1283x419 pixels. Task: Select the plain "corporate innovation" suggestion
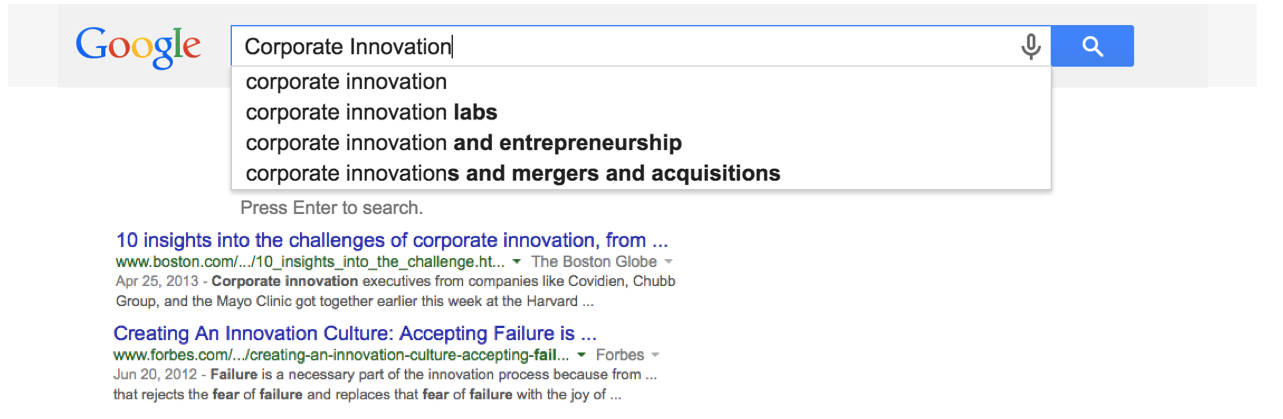tap(346, 82)
